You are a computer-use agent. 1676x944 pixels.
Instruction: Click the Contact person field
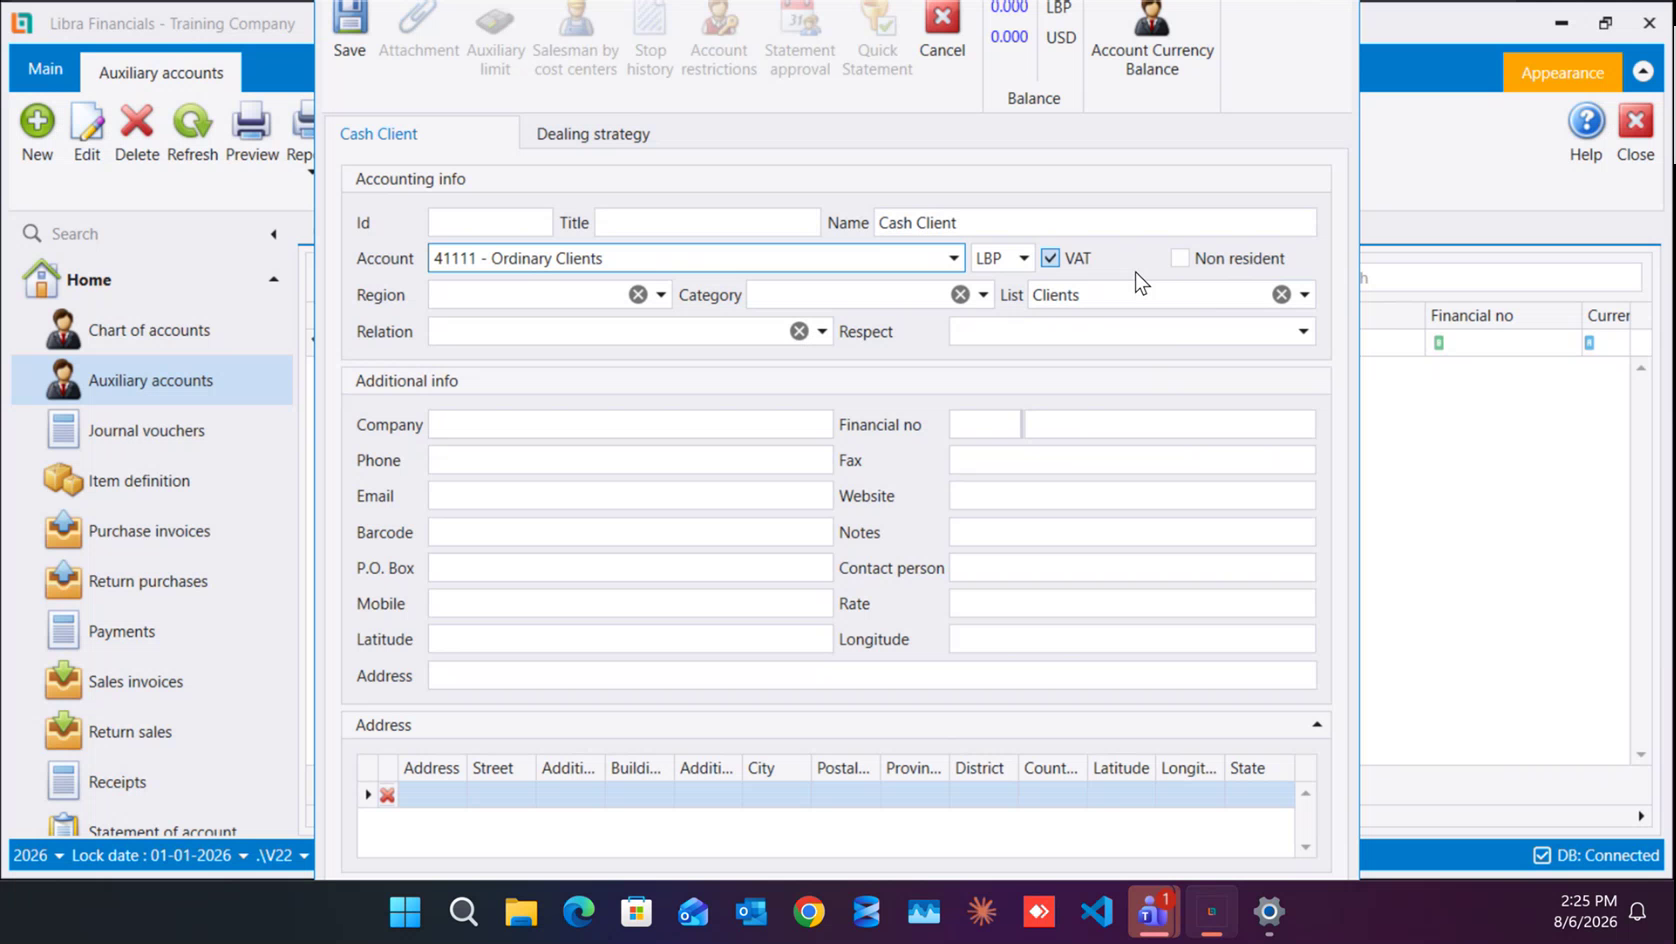(1132, 568)
